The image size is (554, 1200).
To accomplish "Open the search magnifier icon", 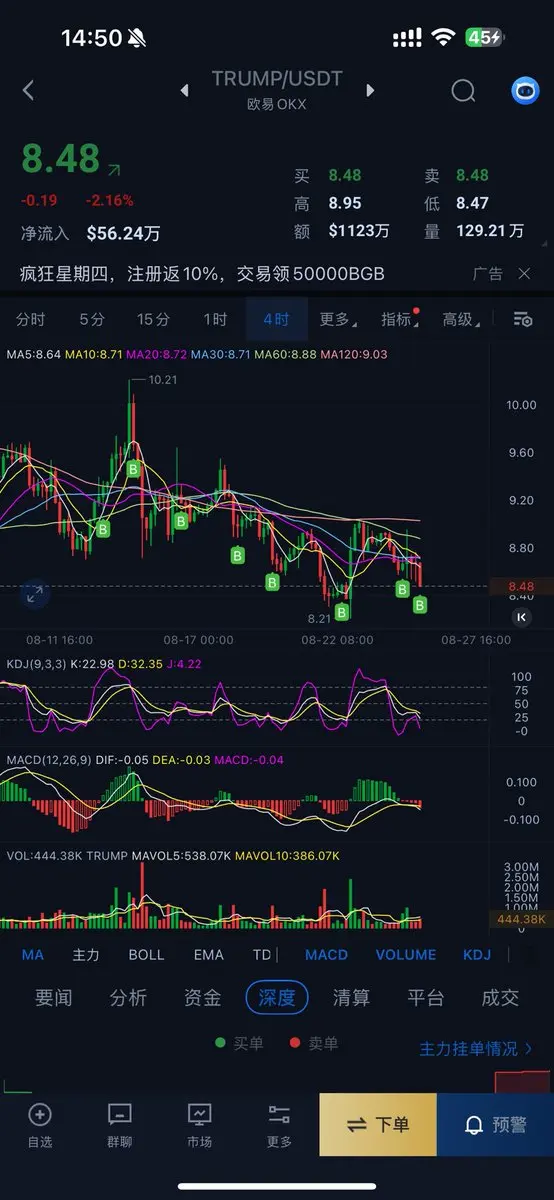I will (x=463, y=91).
